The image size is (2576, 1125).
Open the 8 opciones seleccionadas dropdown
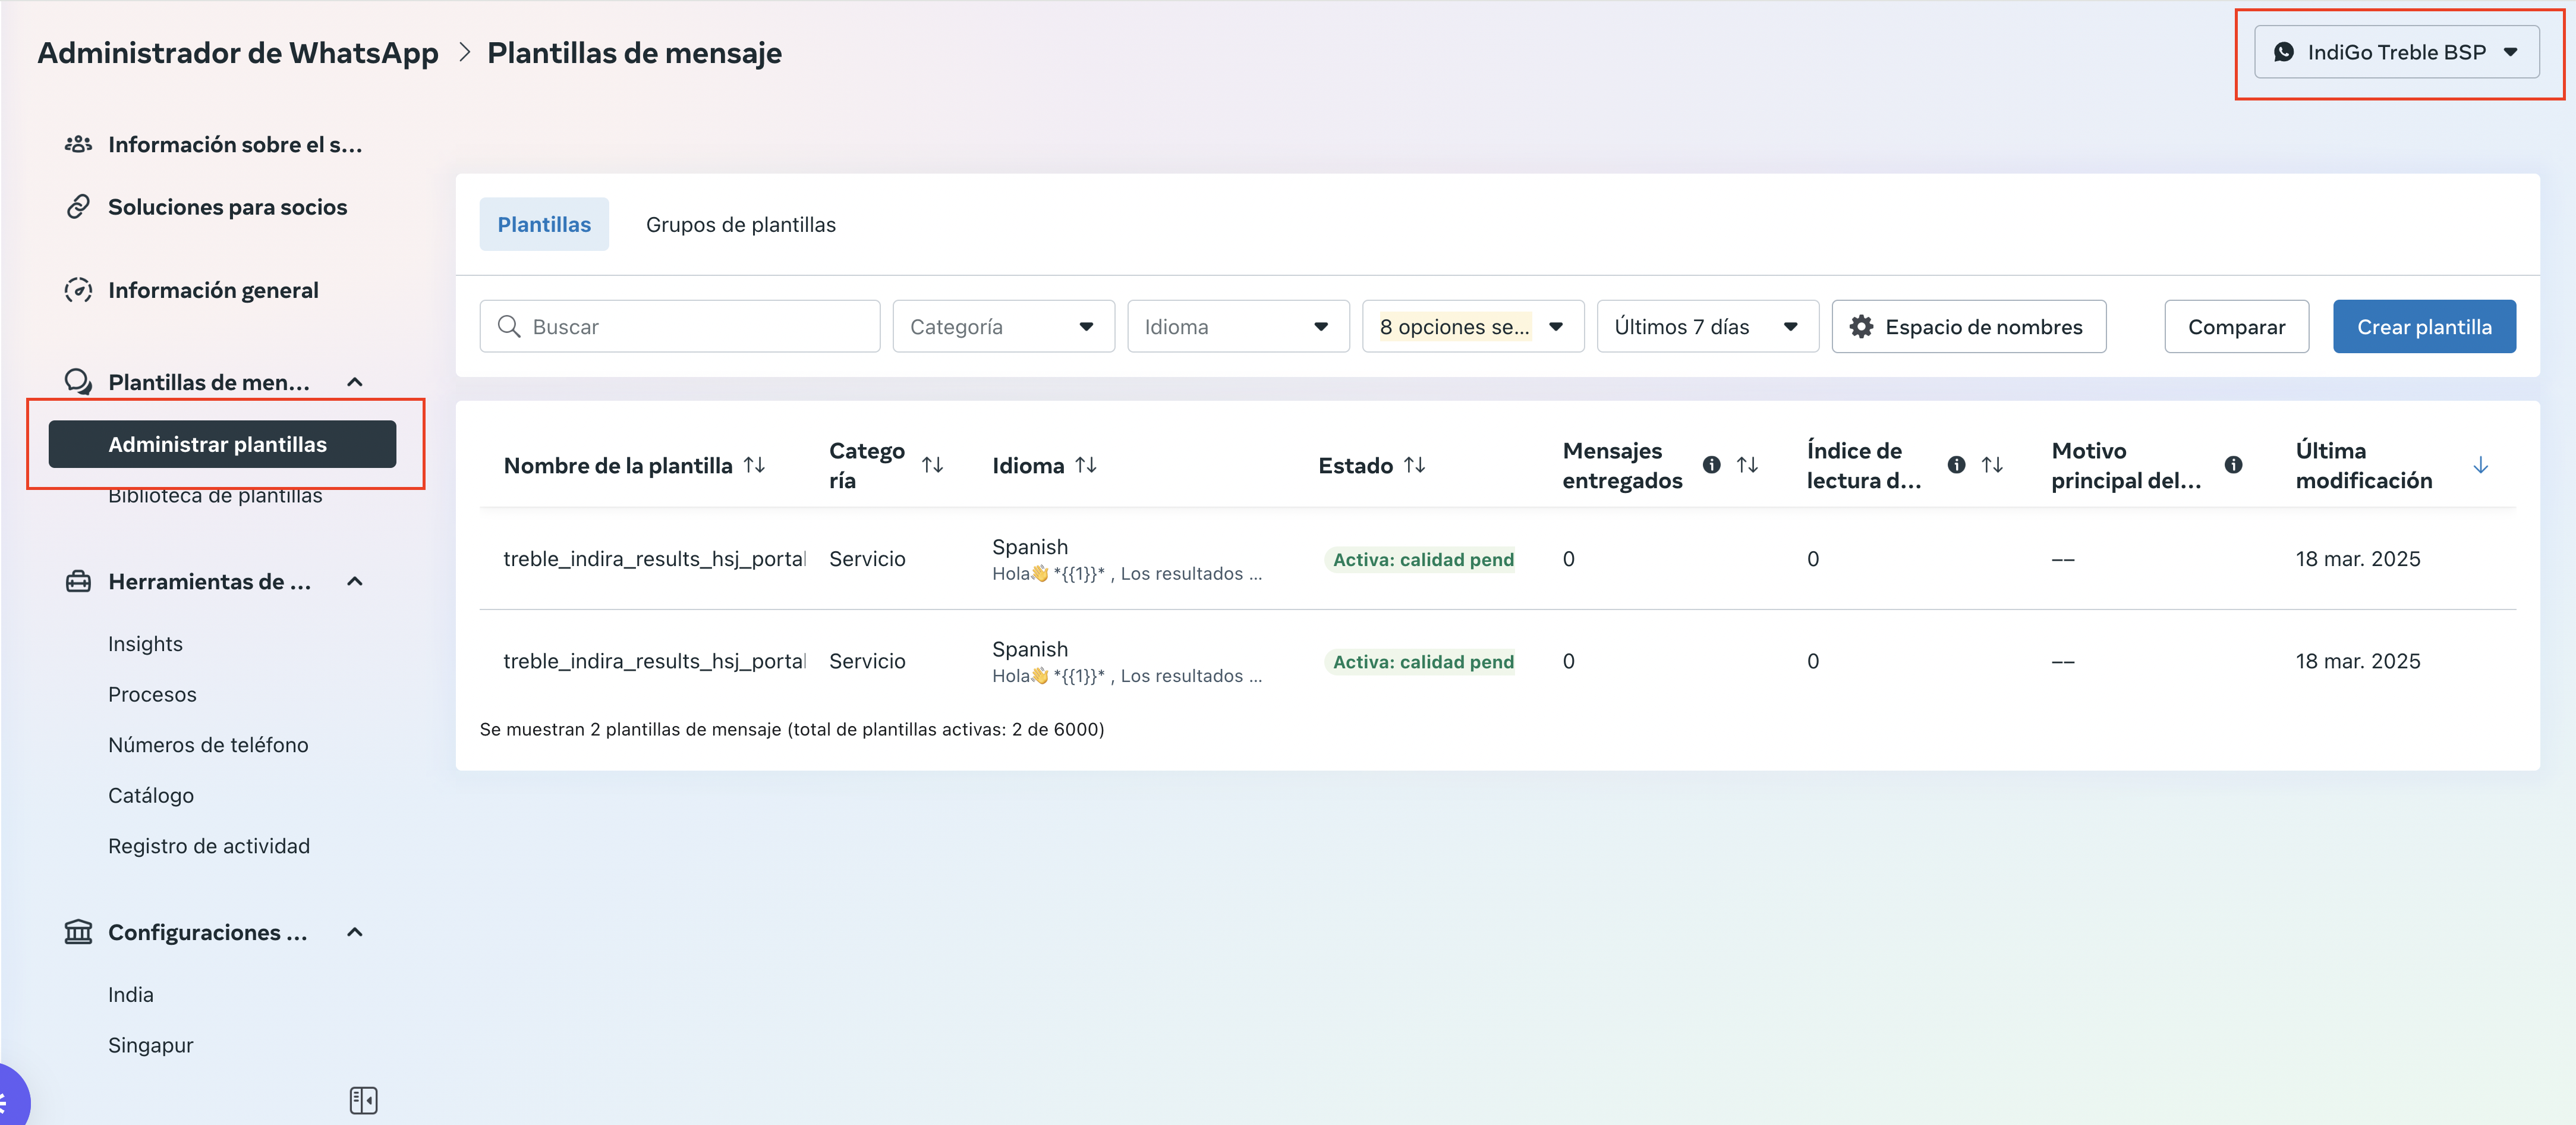[1473, 327]
